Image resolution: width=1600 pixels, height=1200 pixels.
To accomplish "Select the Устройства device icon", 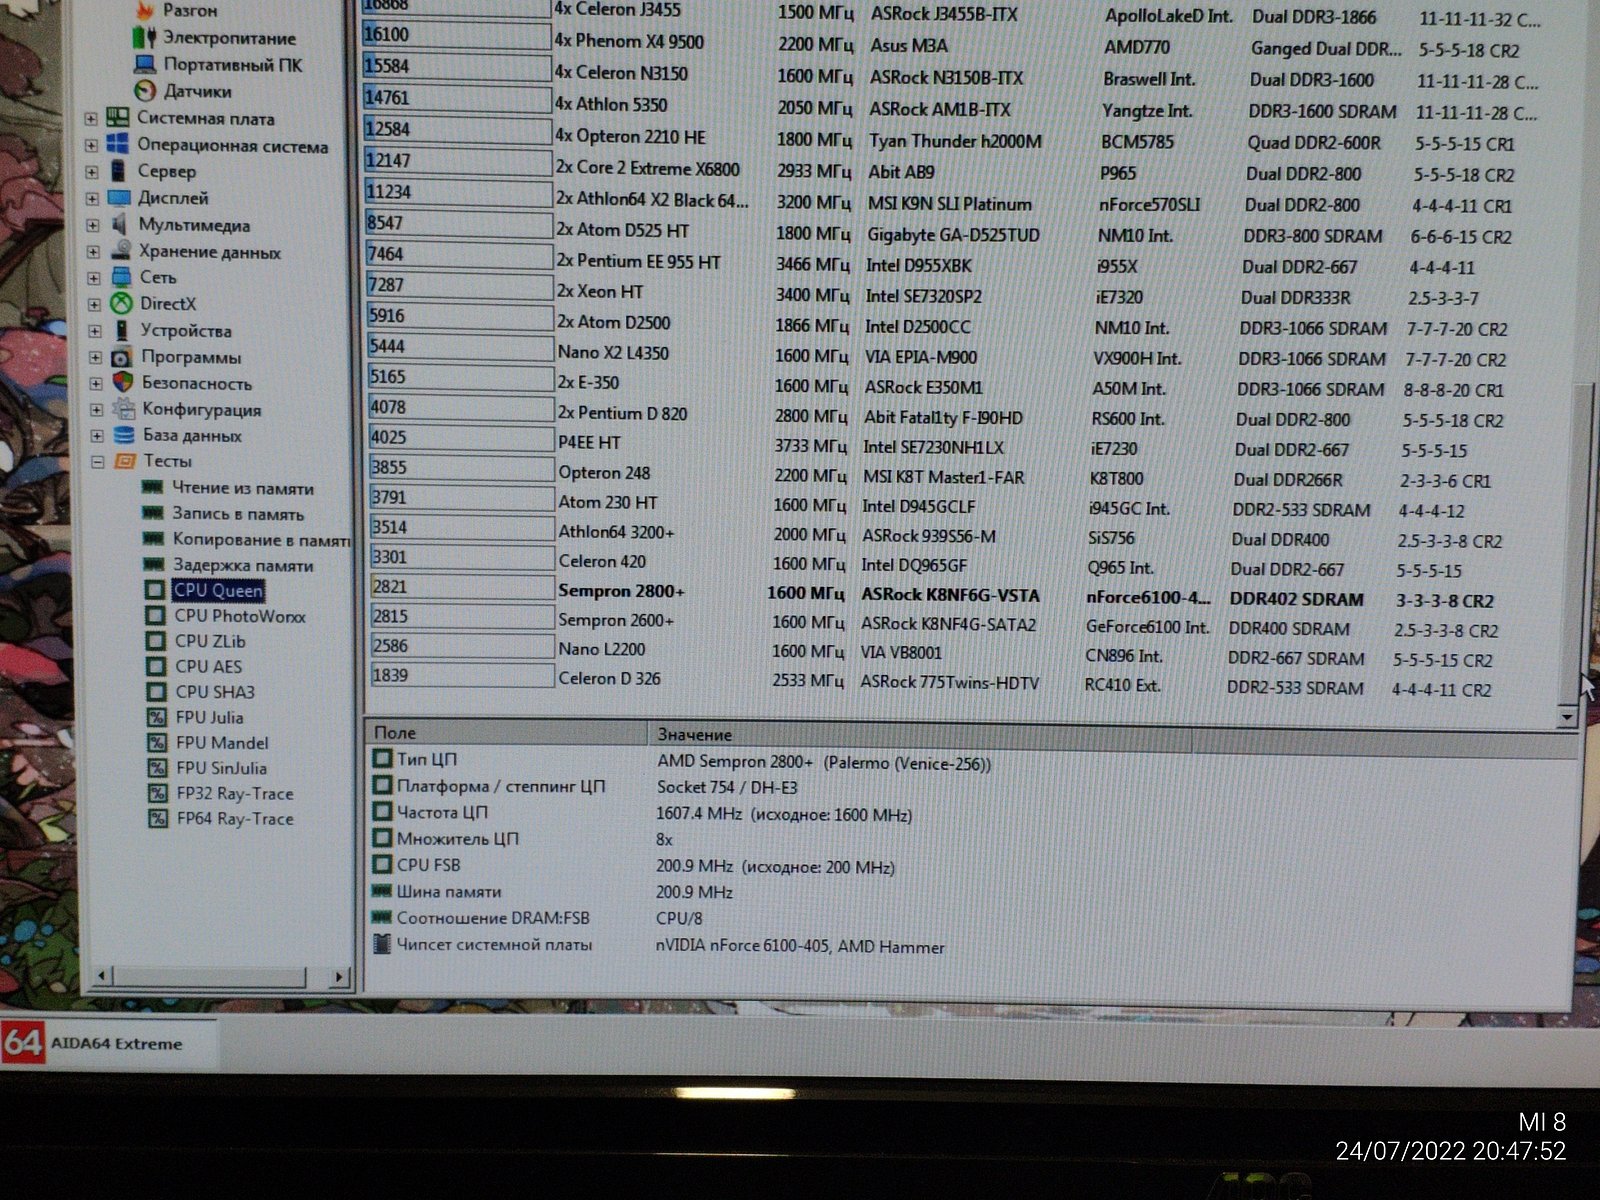I will point(122,330).
